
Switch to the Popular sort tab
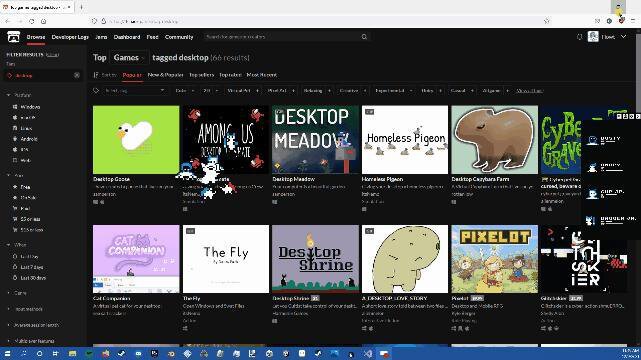point(132,75)
